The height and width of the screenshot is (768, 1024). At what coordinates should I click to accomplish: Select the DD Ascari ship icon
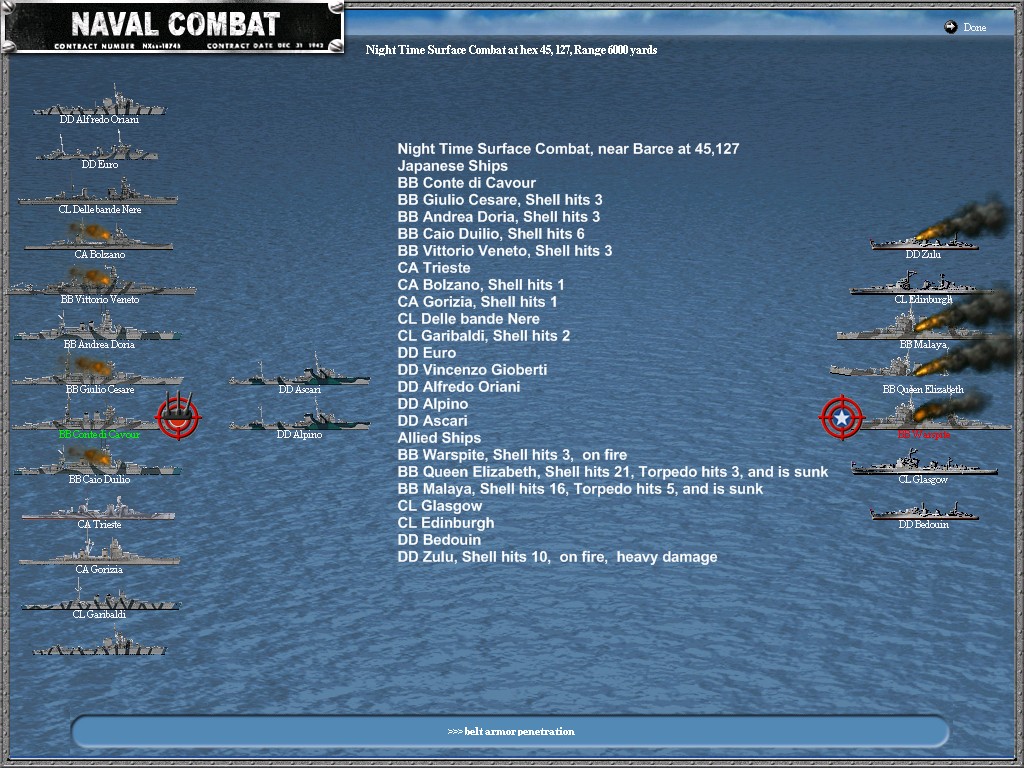pyautogui.click(x=300, y=371)
